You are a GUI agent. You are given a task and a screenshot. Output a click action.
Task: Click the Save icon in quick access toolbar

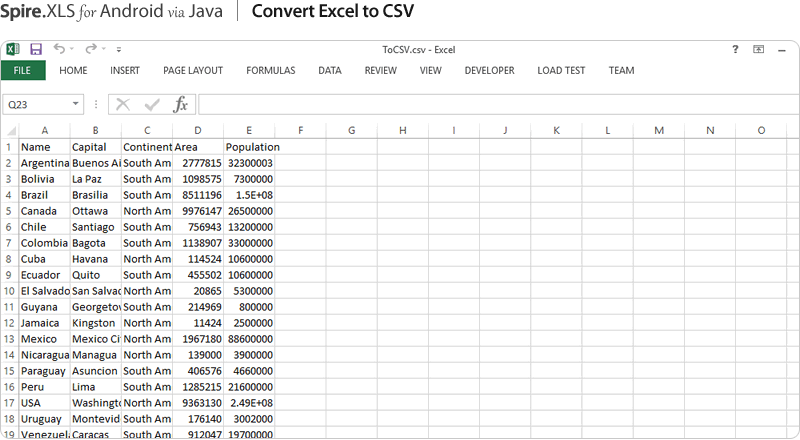coord(36,49)
